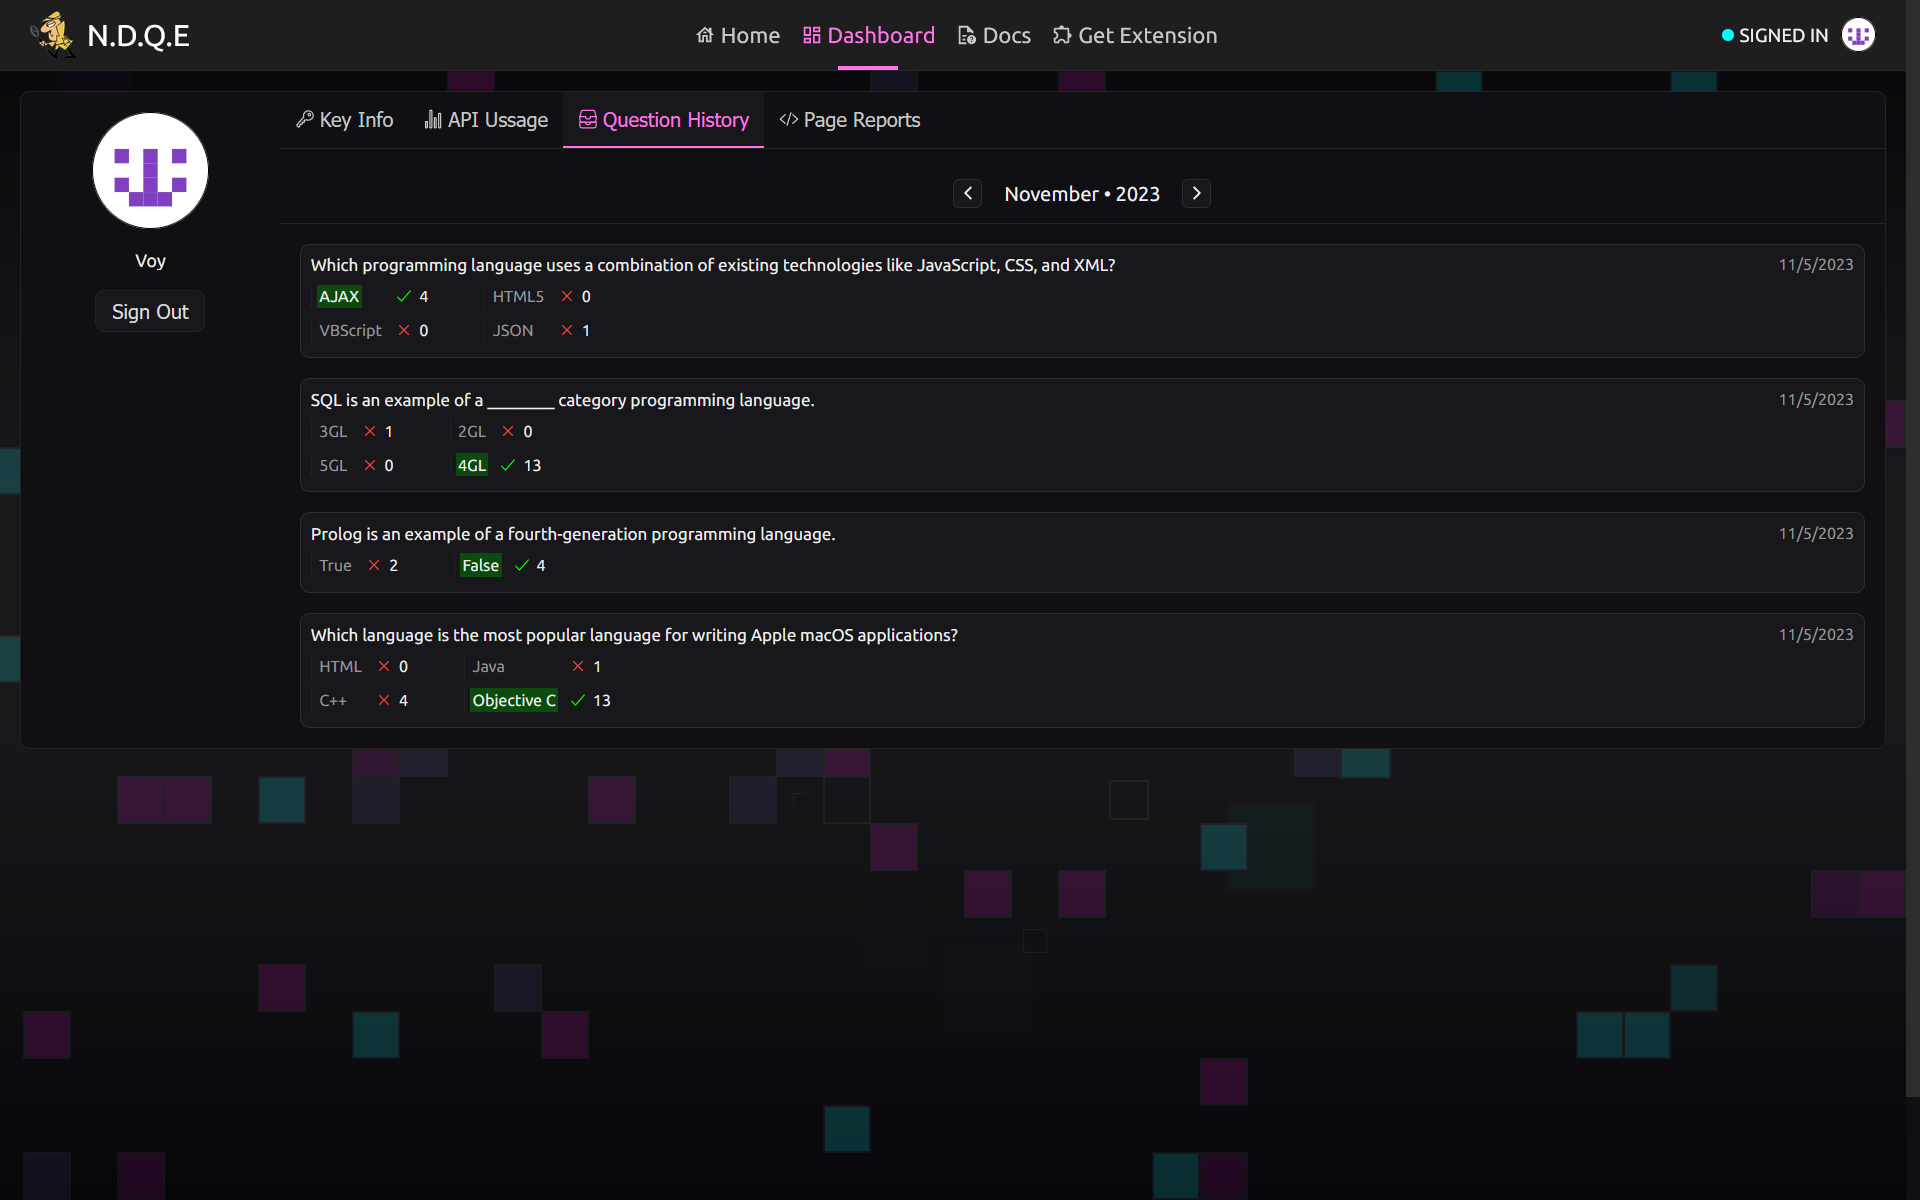
Task: Open the Page Reports tab
Action: pyautogui.click(x=861, y=120)
